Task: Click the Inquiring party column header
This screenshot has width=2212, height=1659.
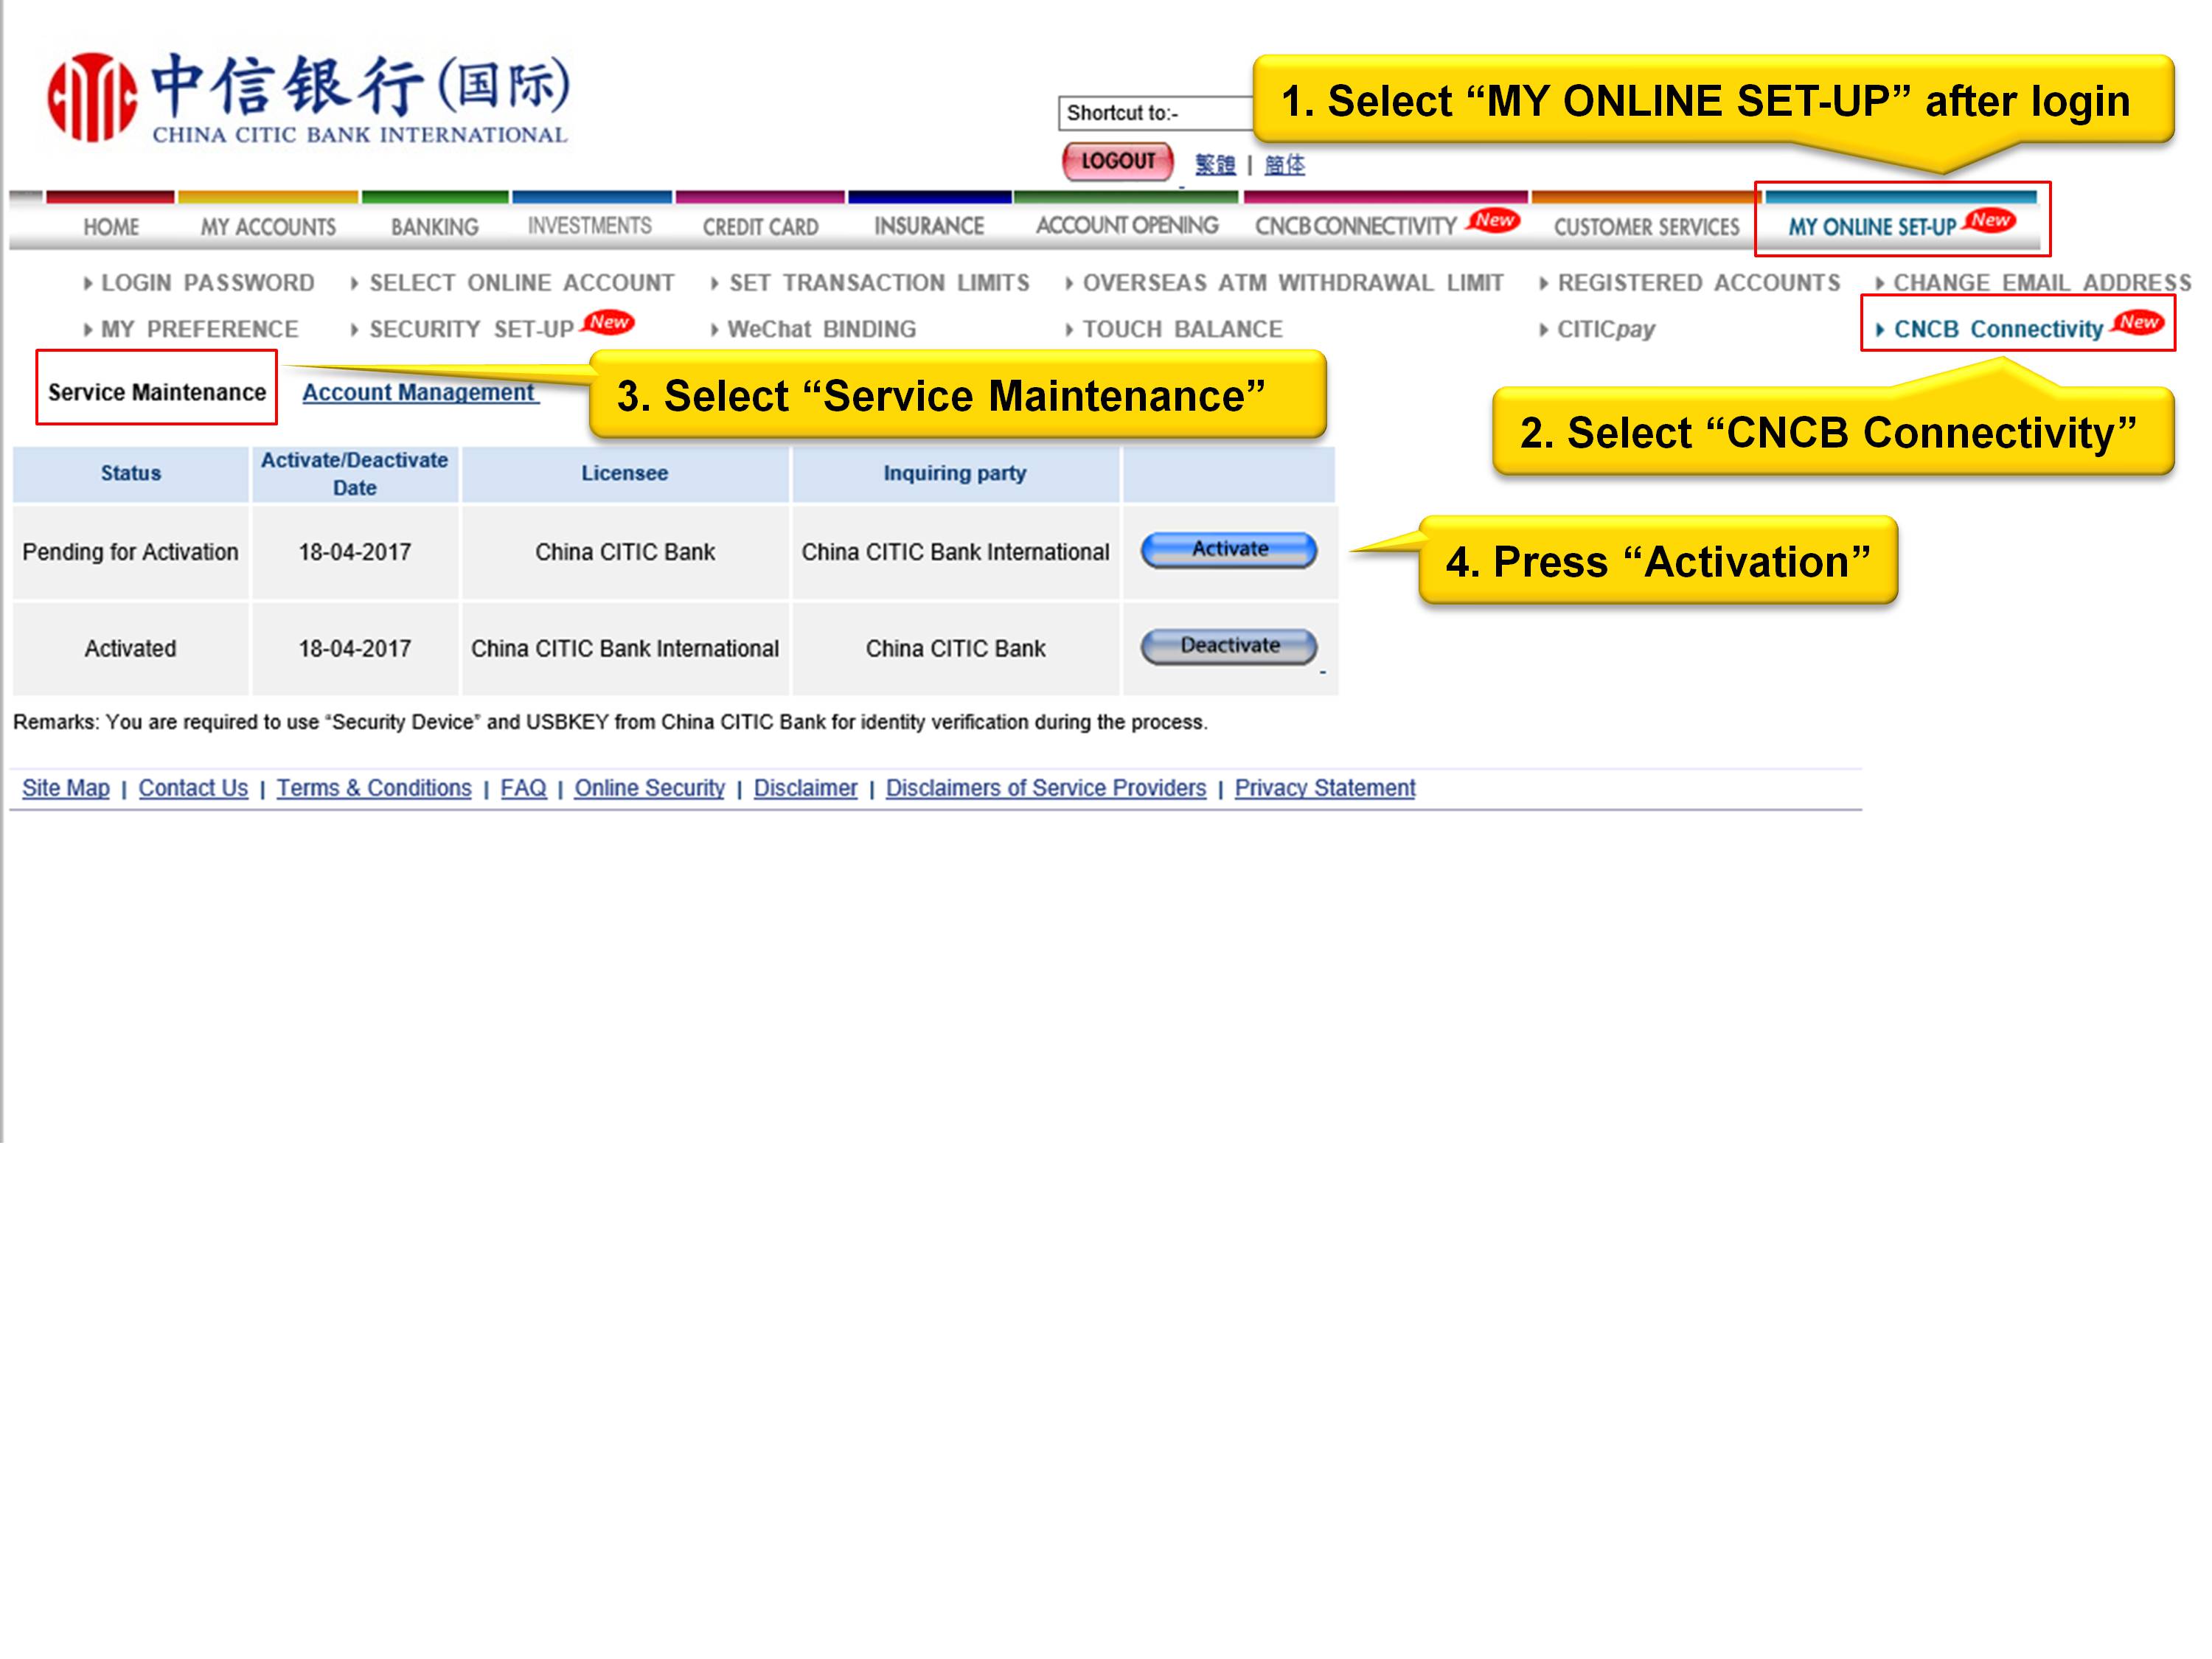Action: coord(955,474)
